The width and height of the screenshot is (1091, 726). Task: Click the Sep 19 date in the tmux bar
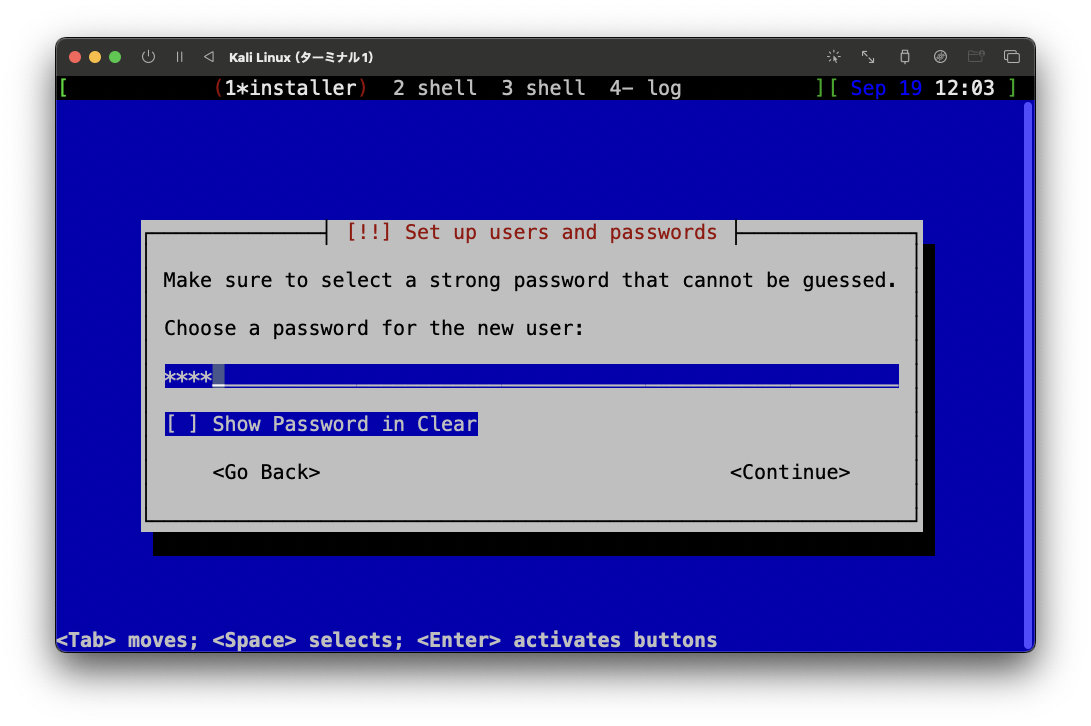click(883, 88)
